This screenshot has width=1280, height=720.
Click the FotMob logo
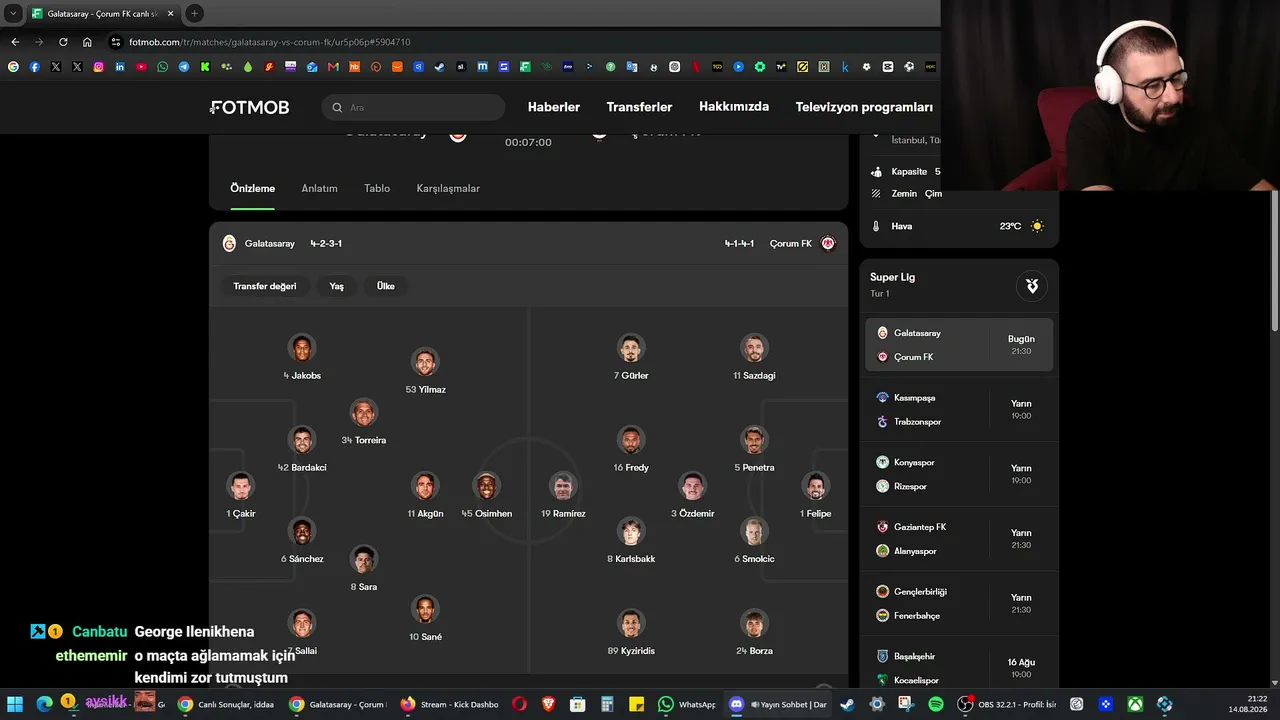click(250, 107)
